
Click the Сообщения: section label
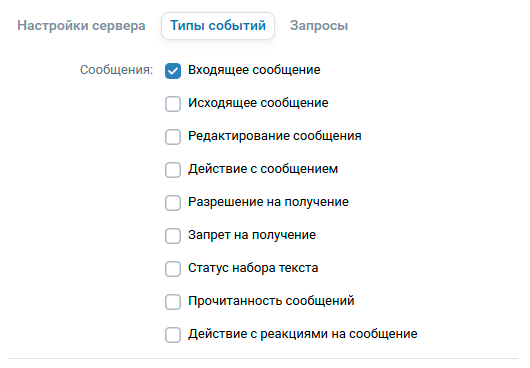[116, 70]
